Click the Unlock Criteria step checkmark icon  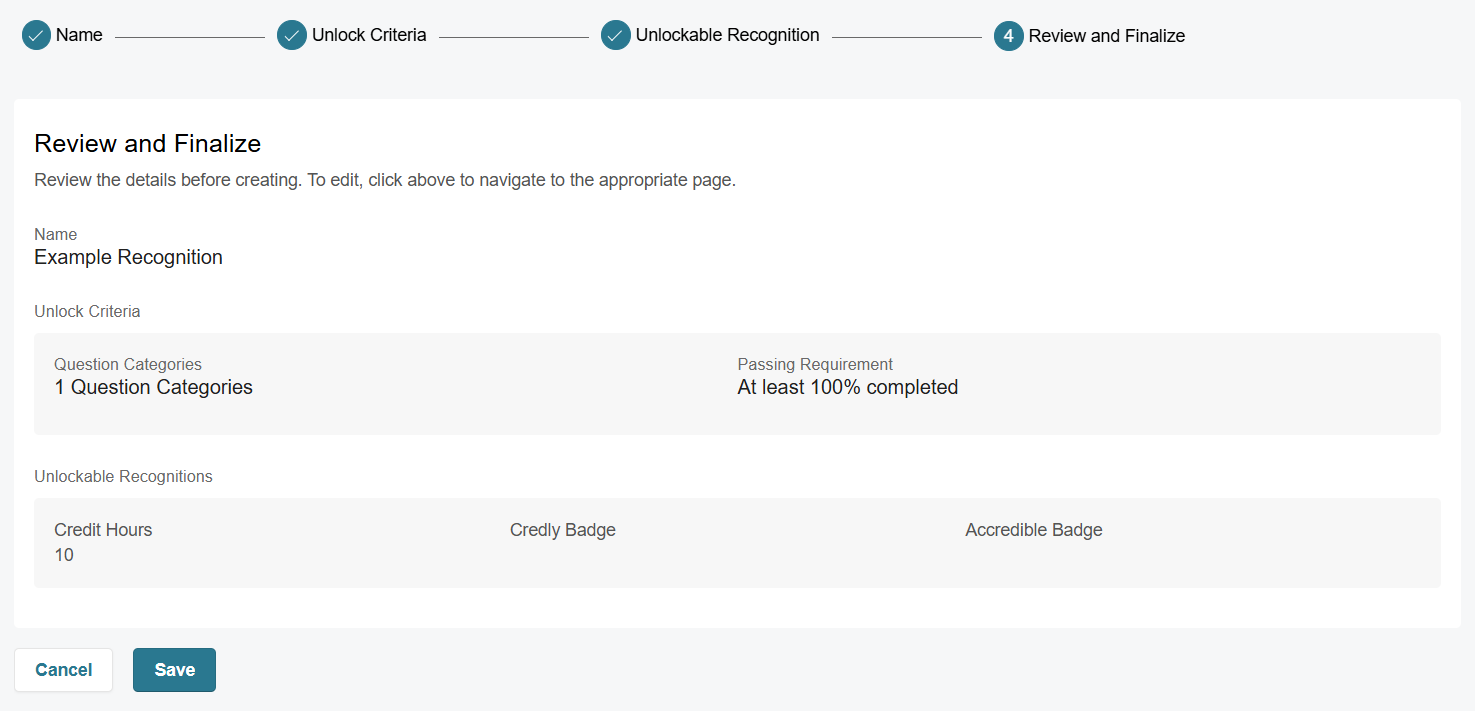292,36
